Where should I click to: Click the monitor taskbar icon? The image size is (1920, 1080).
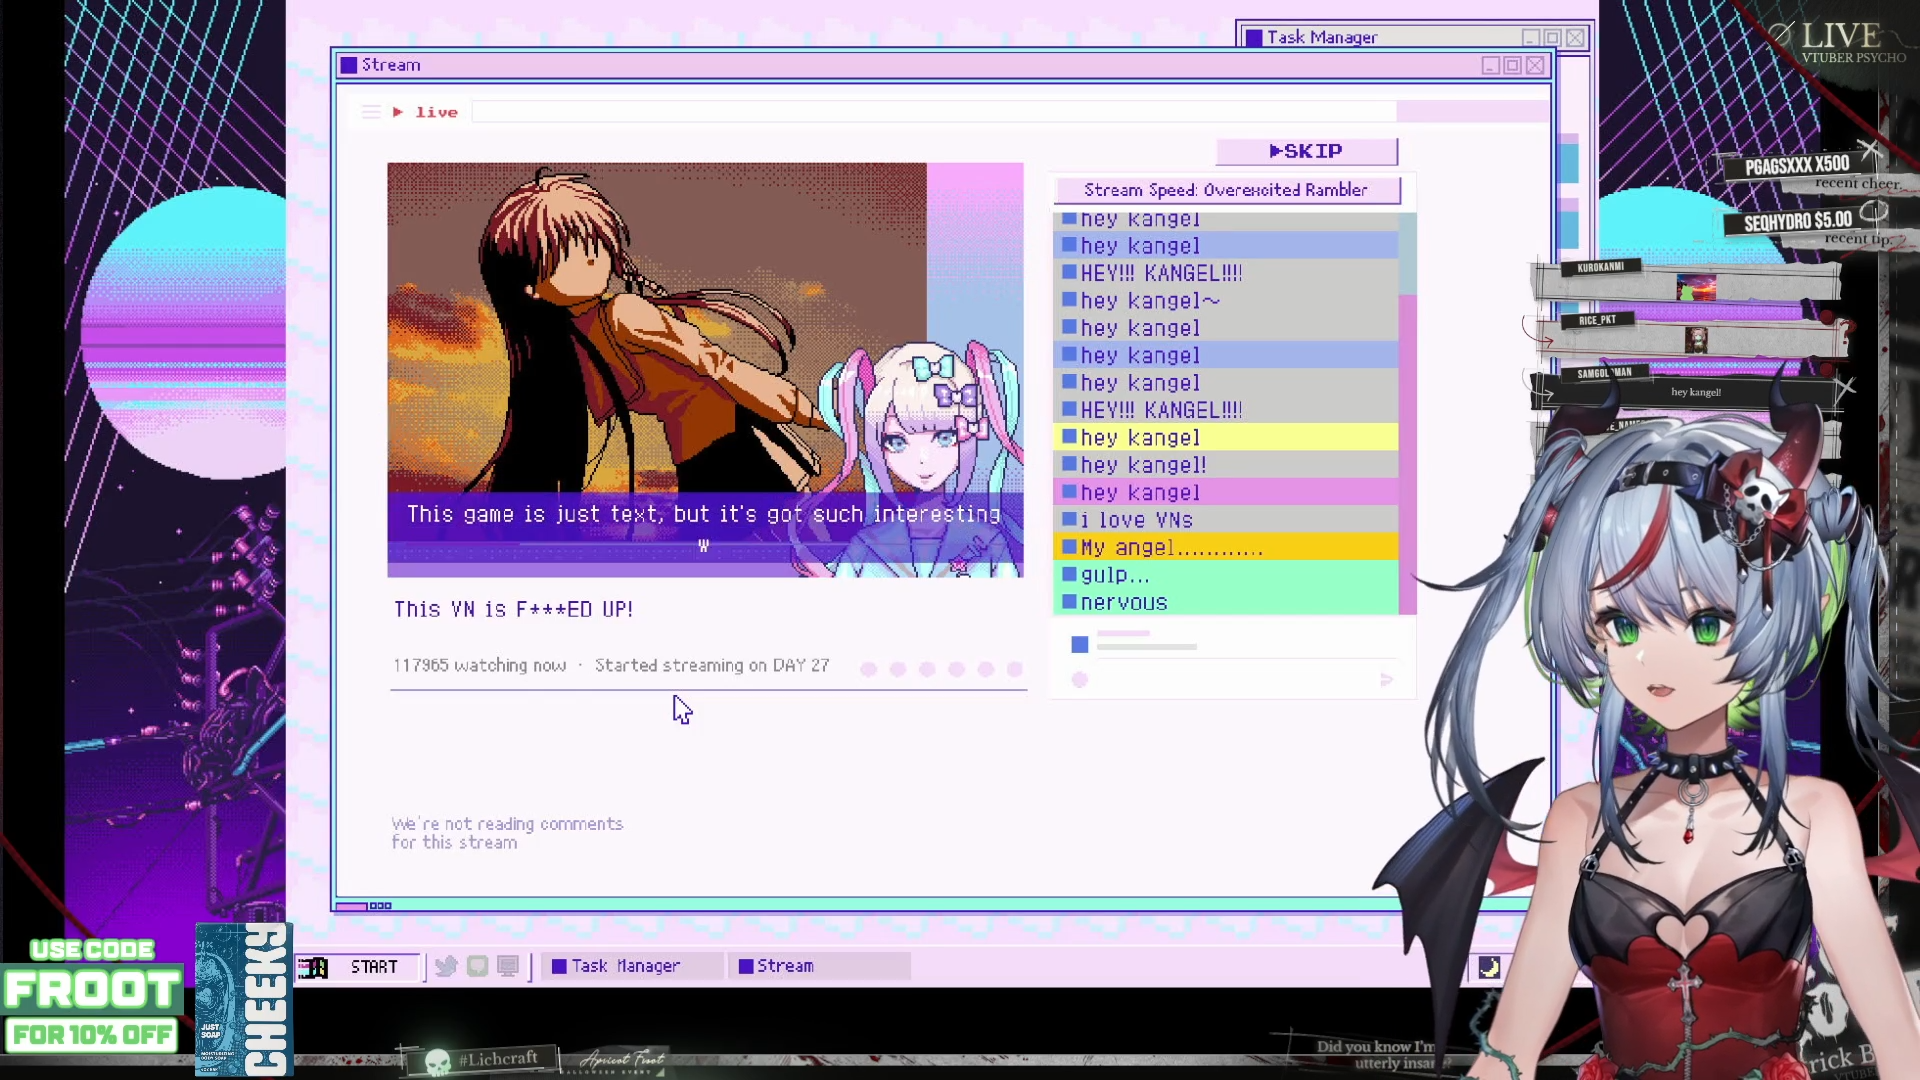[508, 966]
